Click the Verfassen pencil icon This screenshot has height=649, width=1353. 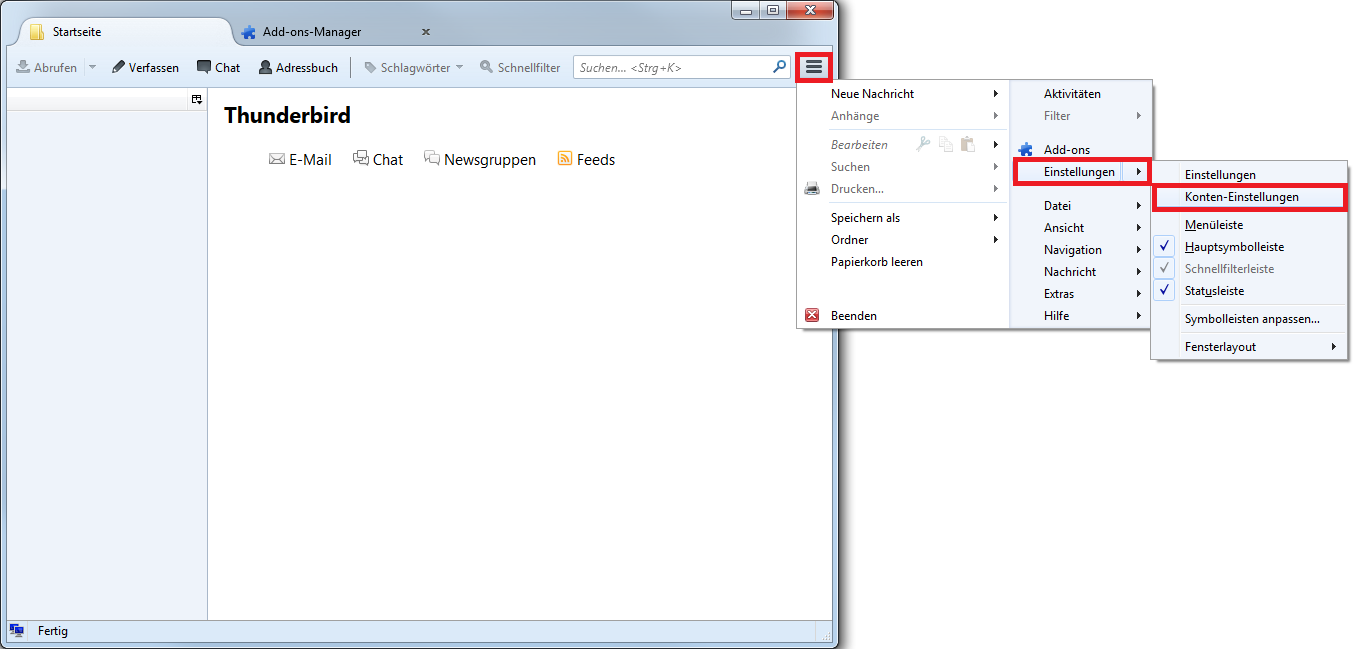(119, 67)
